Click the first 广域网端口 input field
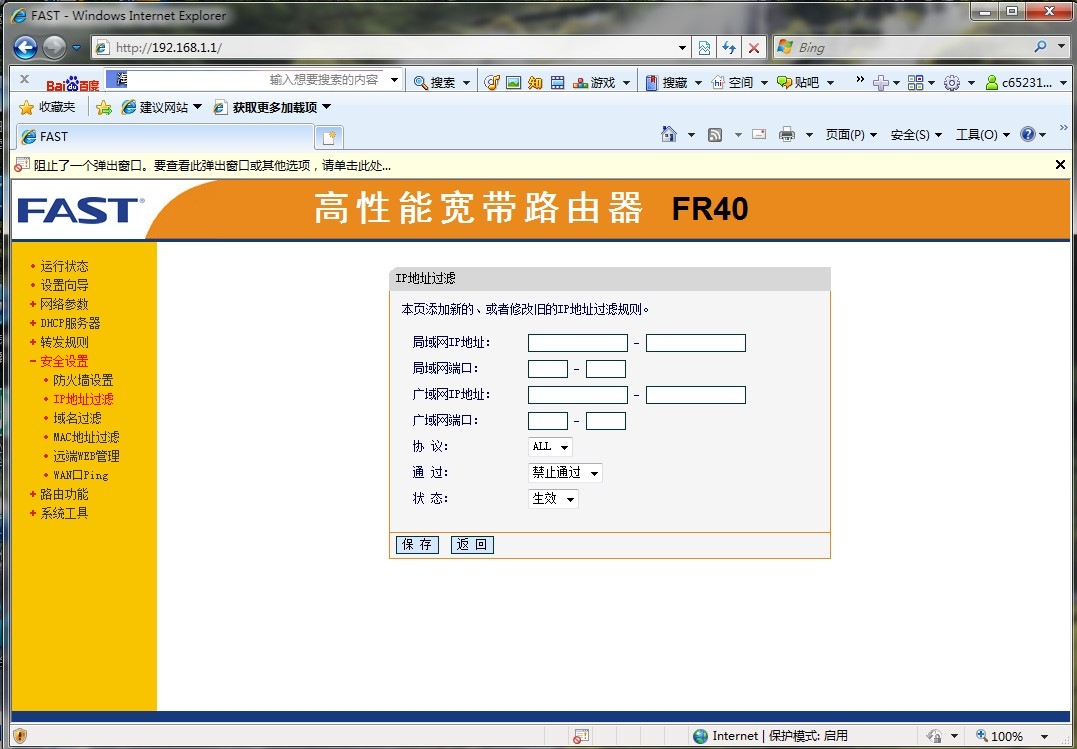 click(x=547, y=421)
